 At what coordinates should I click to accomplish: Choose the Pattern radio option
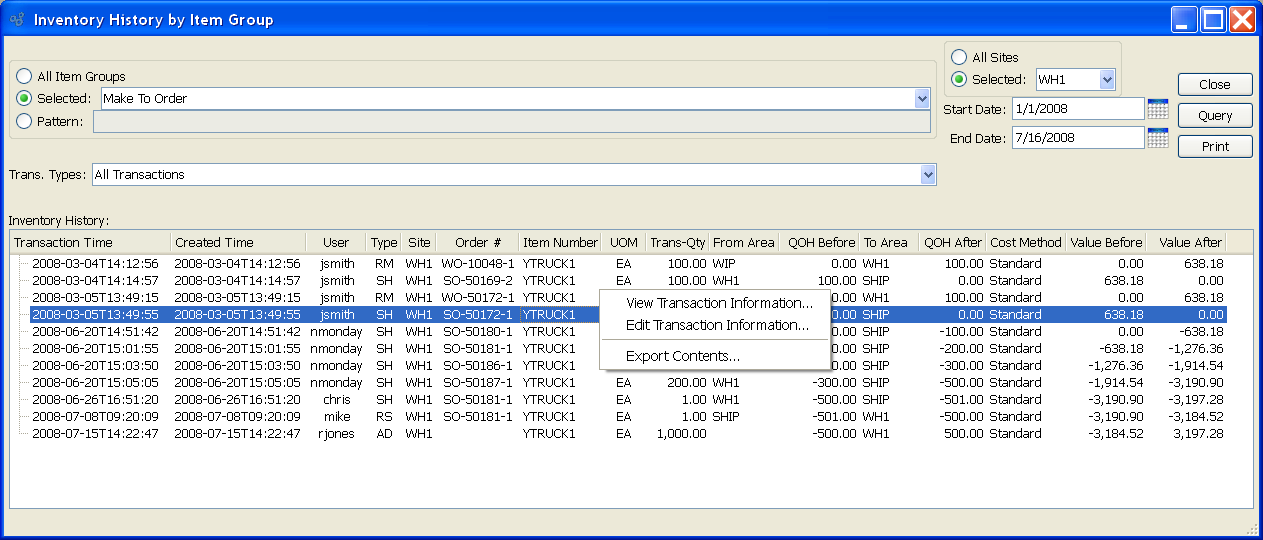24,121
